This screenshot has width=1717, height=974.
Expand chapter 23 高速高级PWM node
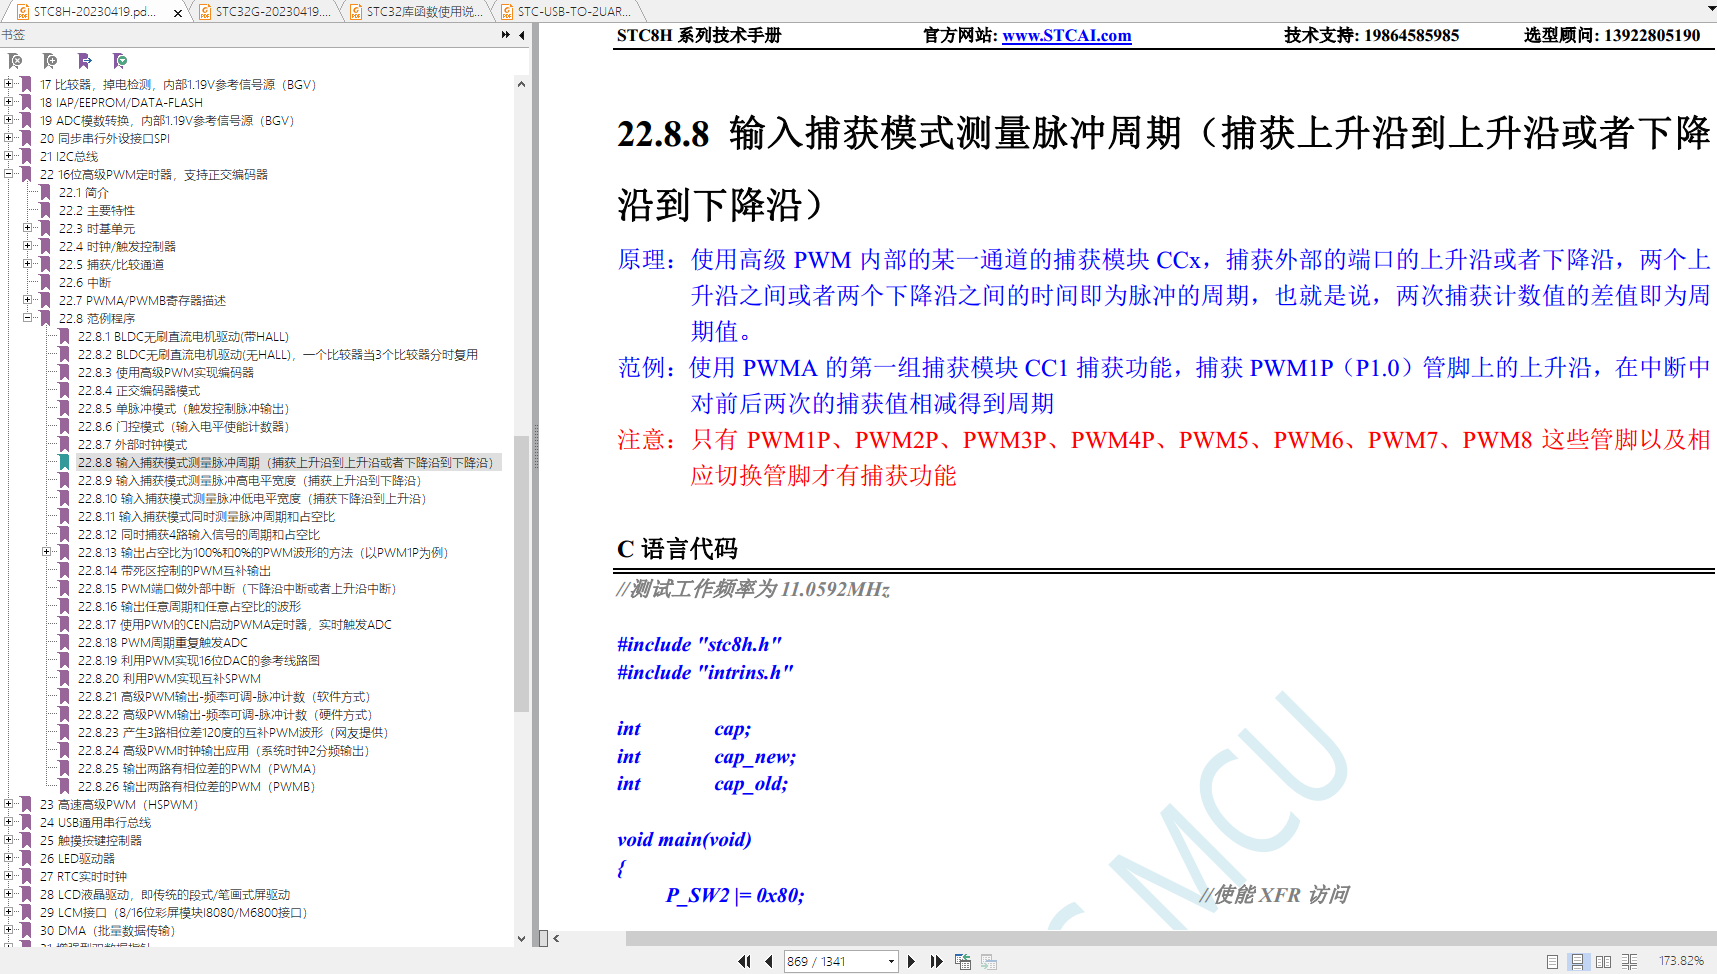coord(9,804)
